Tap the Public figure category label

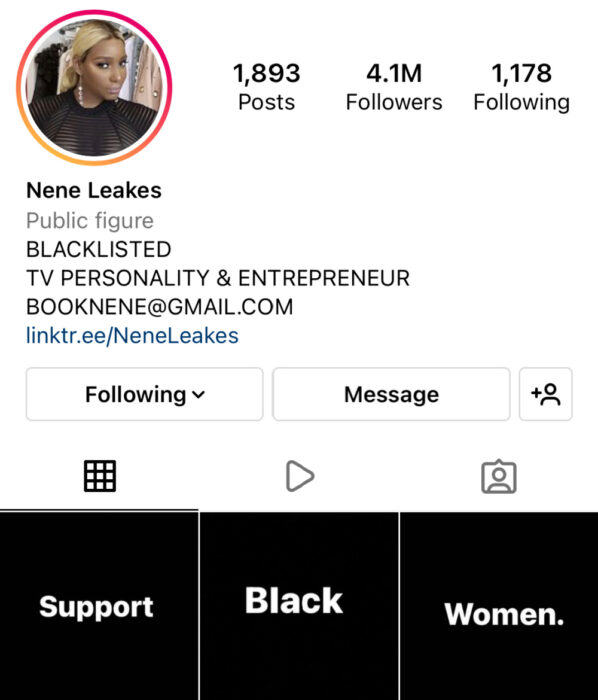click(x=90, y=221)
